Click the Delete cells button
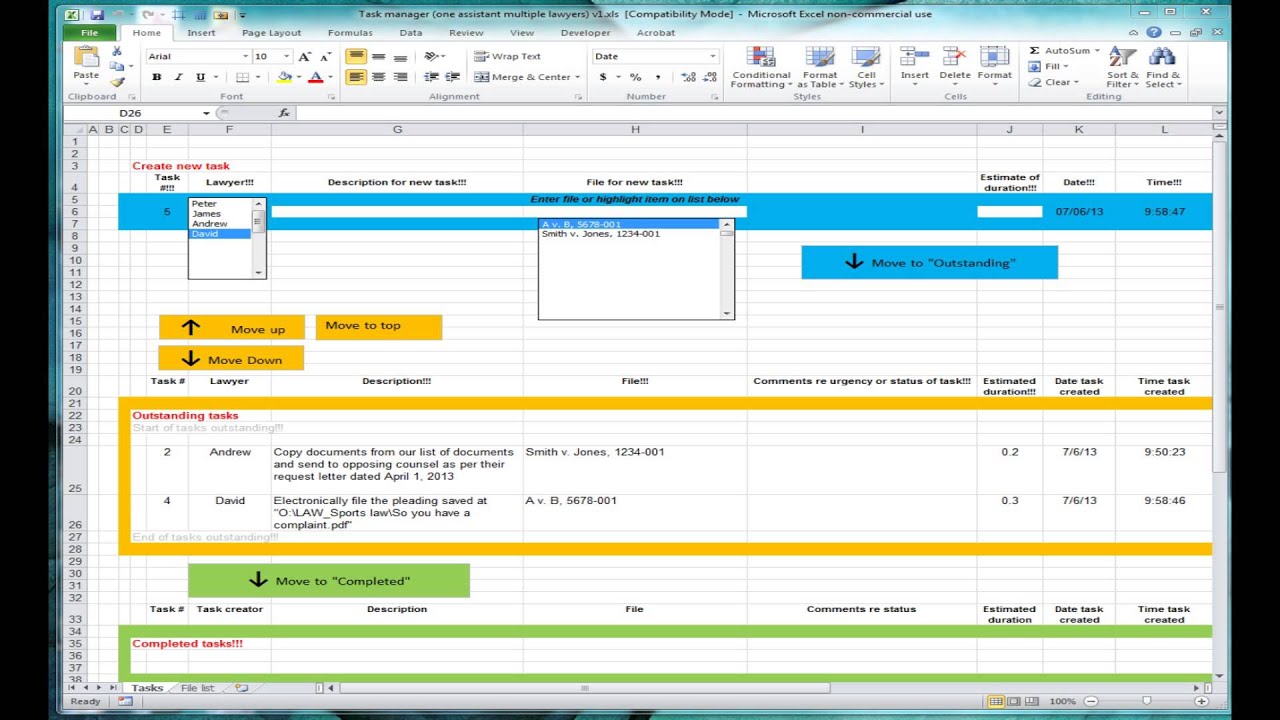The image size is (1280, 720). point(955,68)
